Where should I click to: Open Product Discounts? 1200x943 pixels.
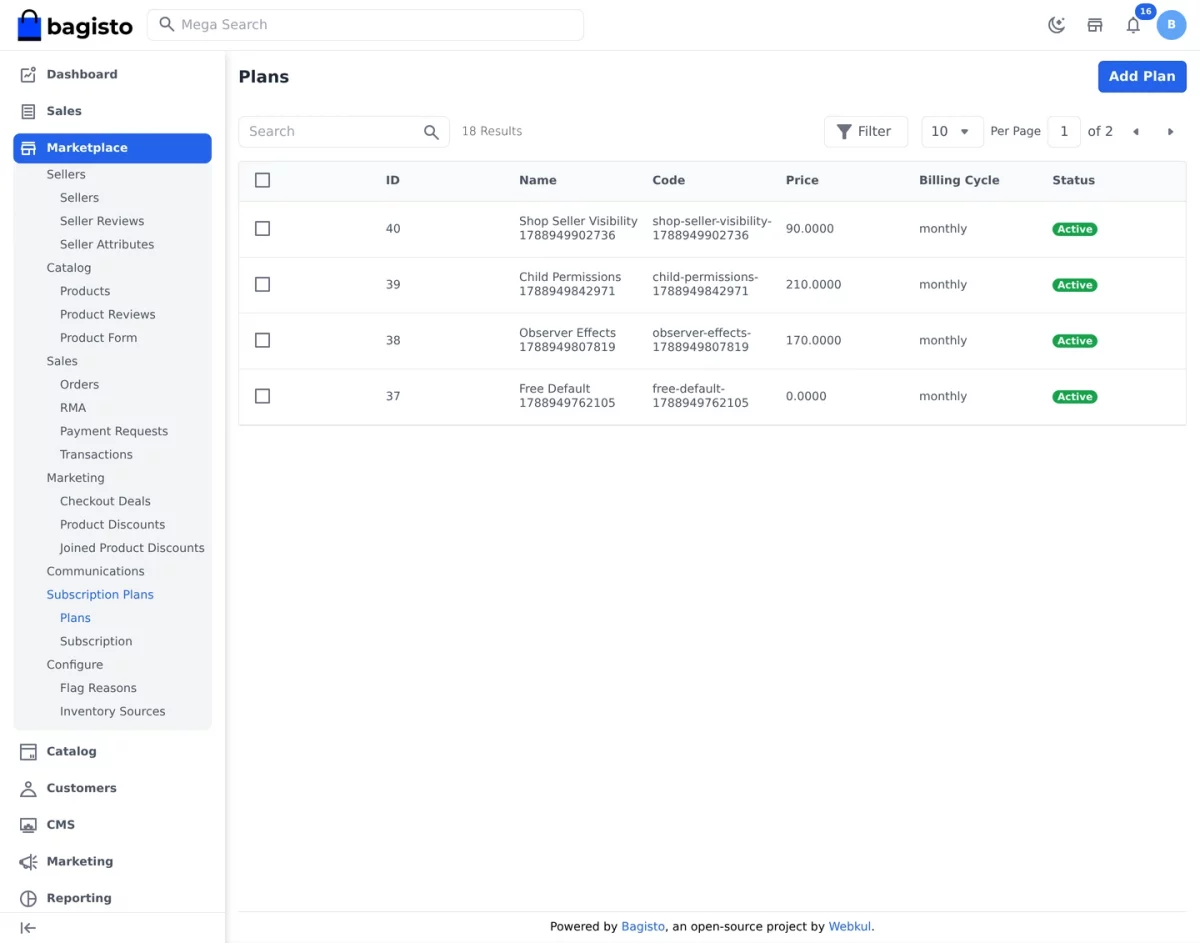pos(112,525)
